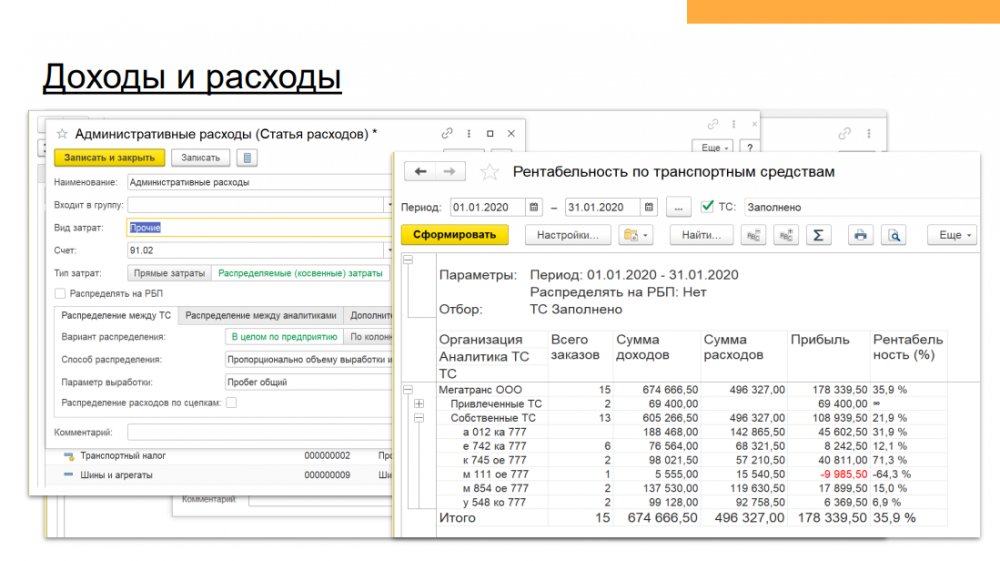Click the sigma sum icon

[x=818, y=235]
